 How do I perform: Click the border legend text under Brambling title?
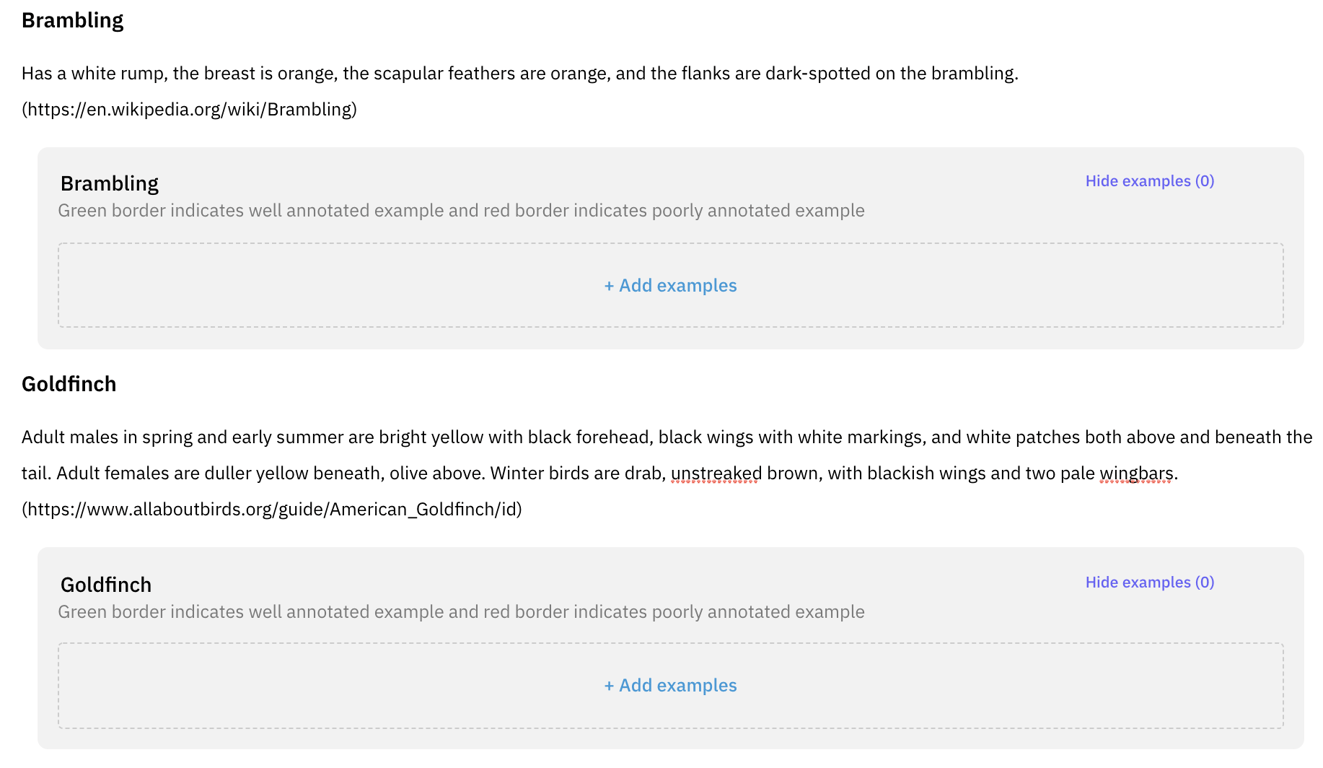tap(461, 210)
